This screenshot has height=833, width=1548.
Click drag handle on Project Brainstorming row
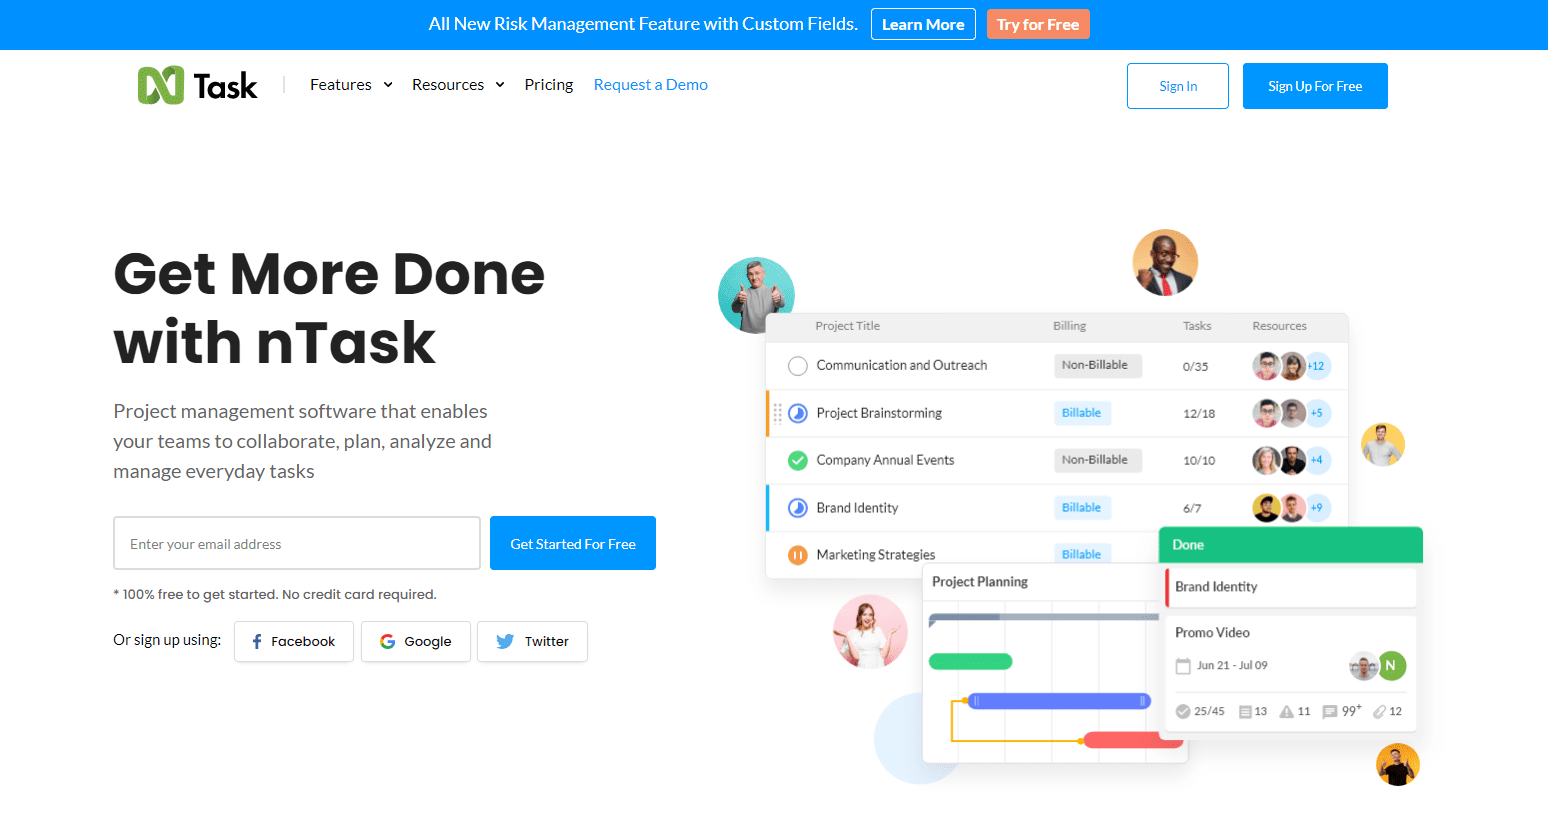777,413
